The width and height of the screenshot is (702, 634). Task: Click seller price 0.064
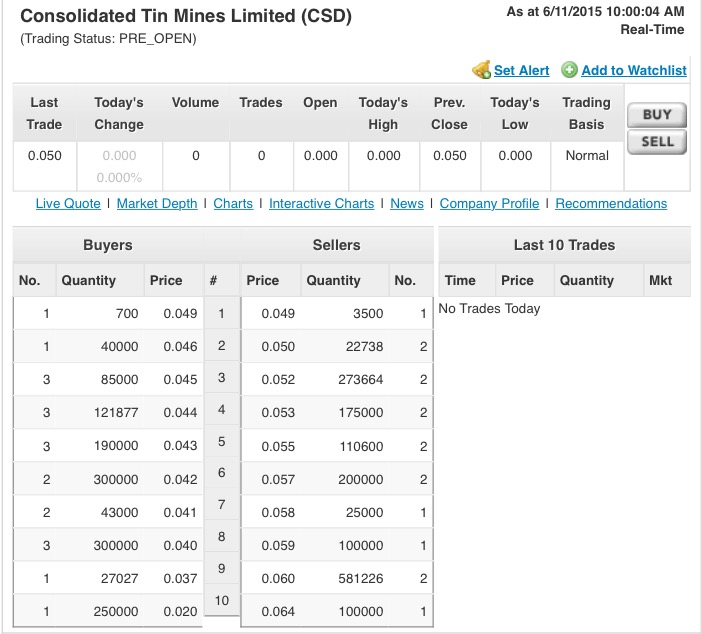278,612
